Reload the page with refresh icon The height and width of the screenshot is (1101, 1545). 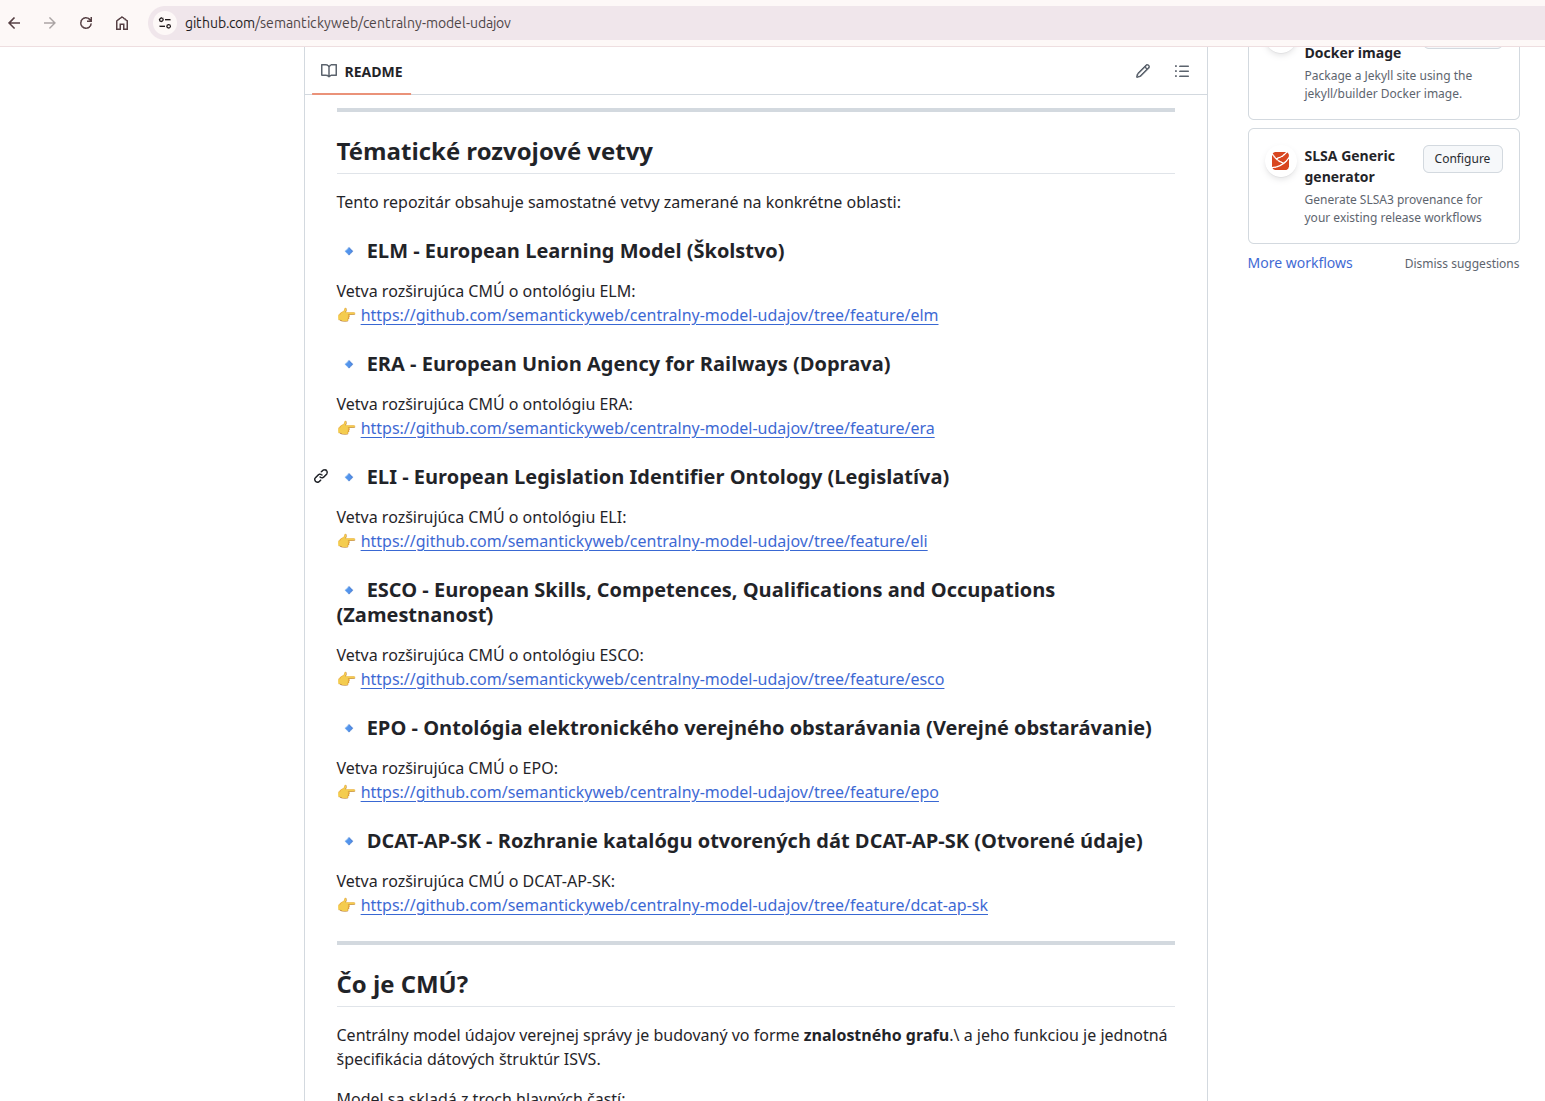tap(86, 23)
